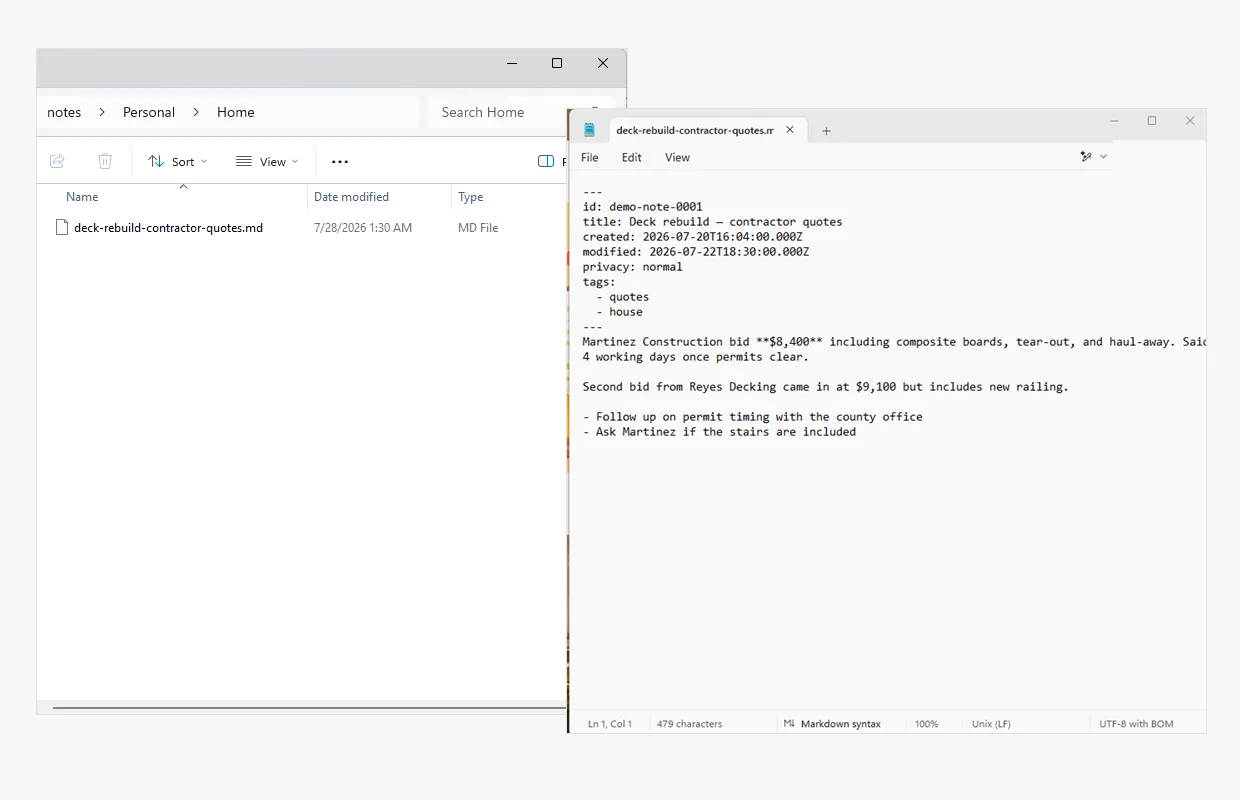Expand the chevron after notes breadcrumb
The height and width of the screenshot is (800, 1240).
point(102,112)
